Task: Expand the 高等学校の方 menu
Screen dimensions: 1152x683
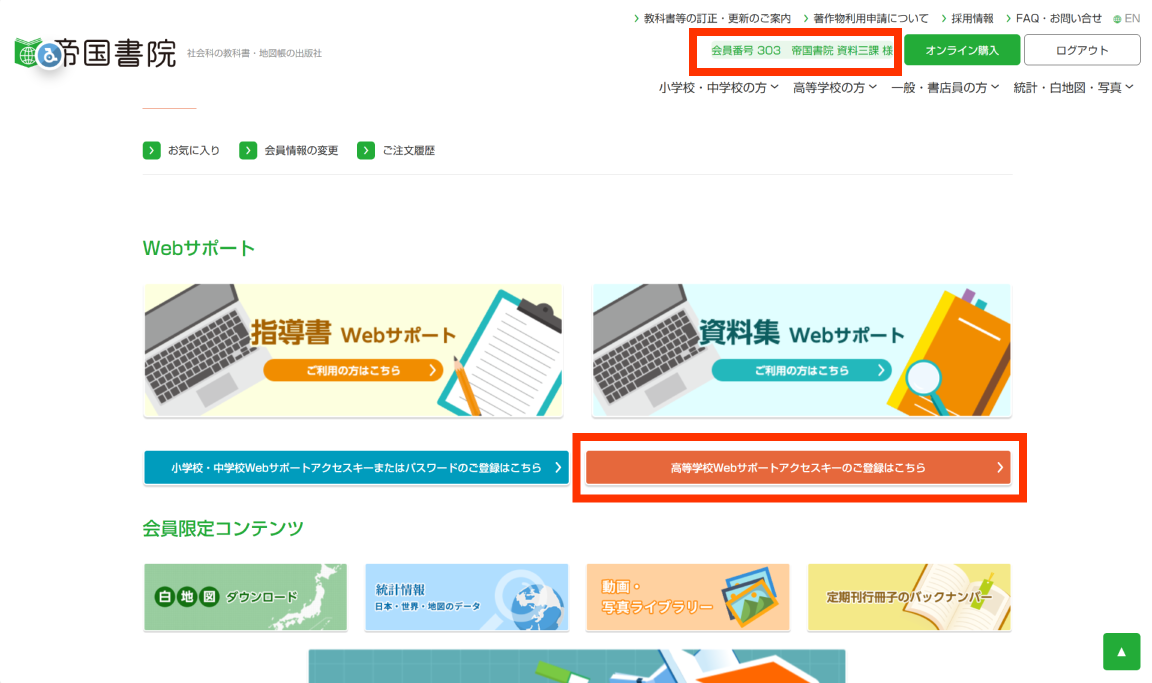Action: pyautogui.click(x=835, y=87)
